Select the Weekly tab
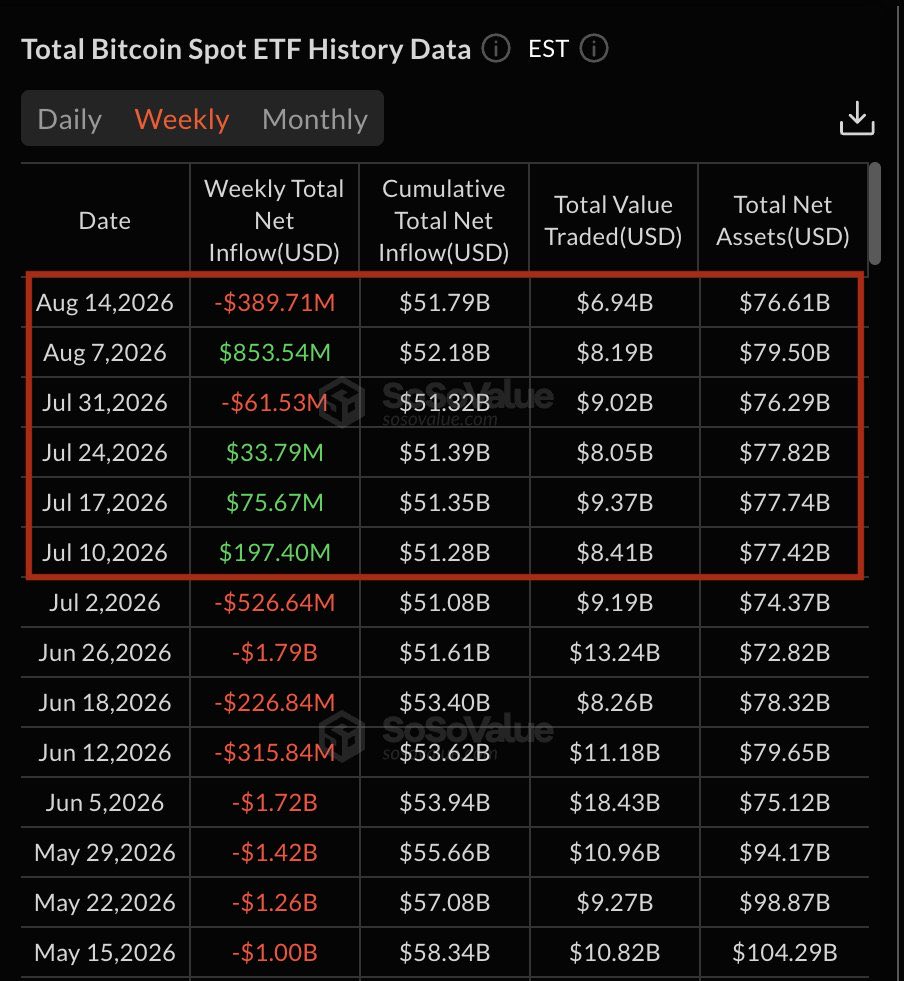Viewport: 904px width, 981px height. 182,119
